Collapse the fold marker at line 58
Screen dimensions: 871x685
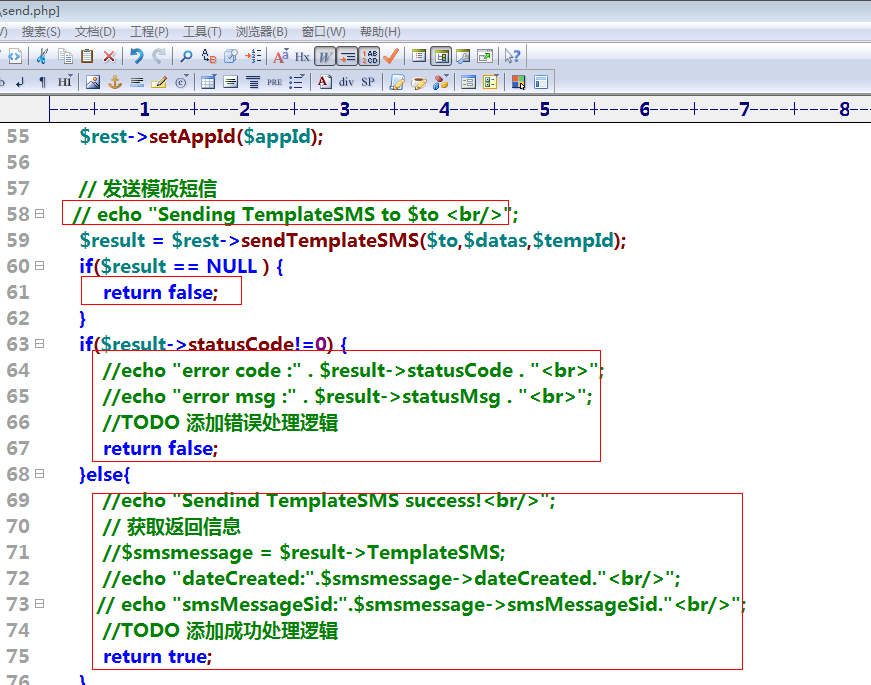39,213
